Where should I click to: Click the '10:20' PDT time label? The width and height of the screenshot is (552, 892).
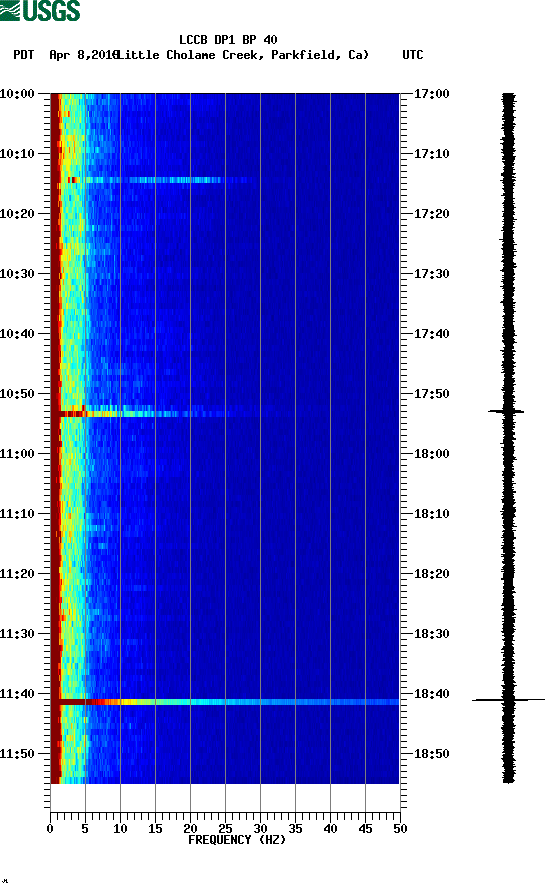(x=17, y=213)
